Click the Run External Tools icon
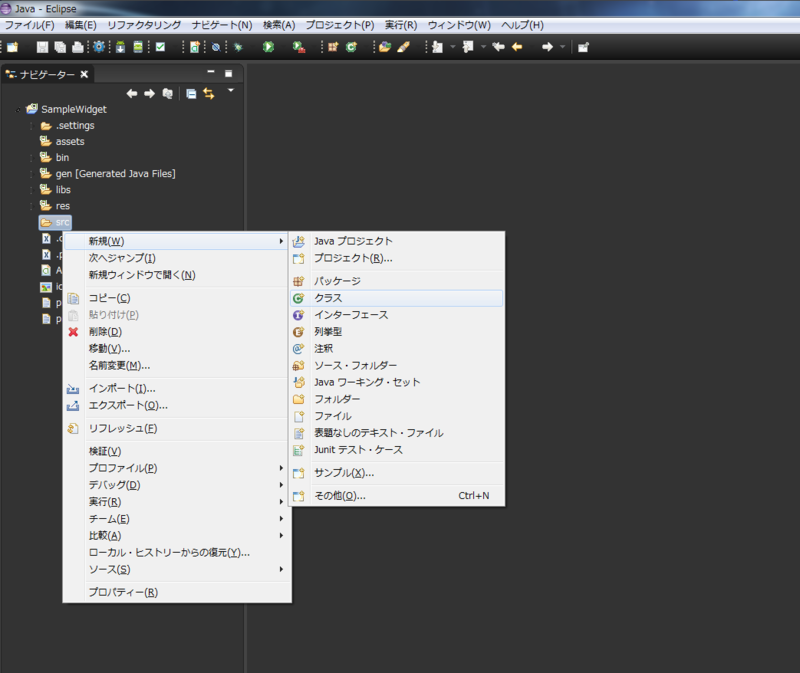 (x=299, y=47)
